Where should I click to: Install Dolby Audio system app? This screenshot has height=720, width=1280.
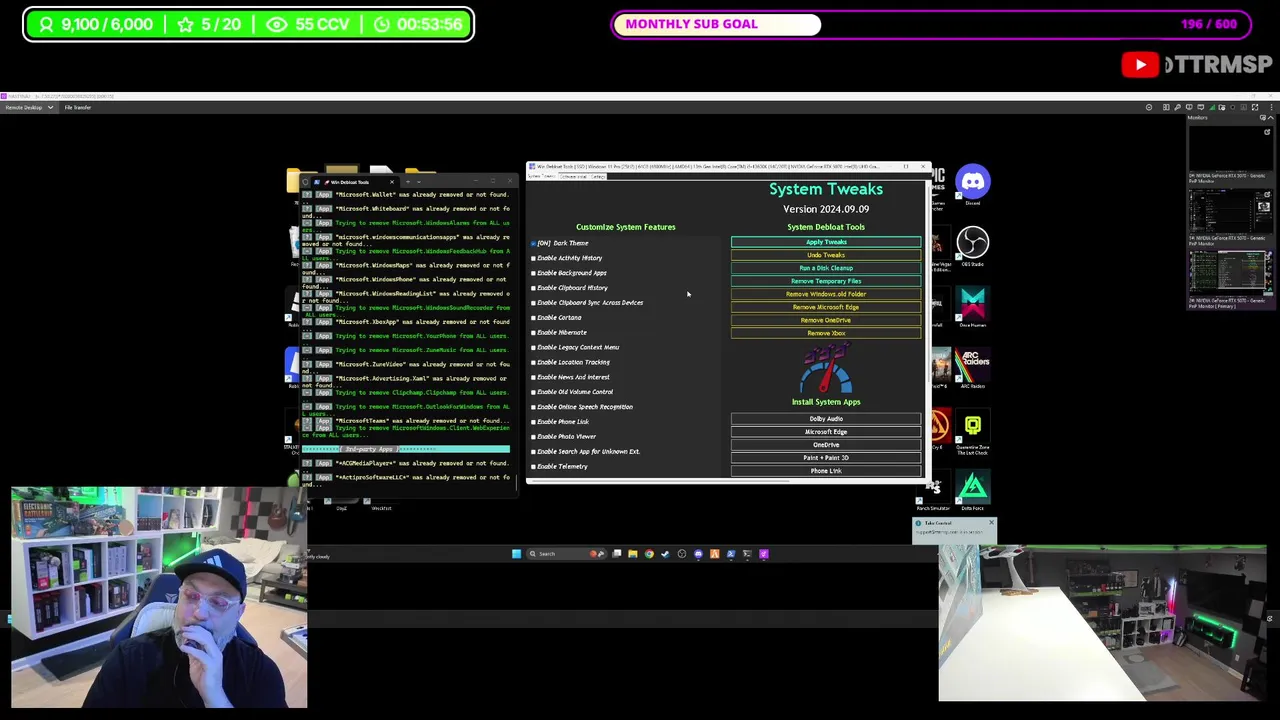click(x=826, y=419)
